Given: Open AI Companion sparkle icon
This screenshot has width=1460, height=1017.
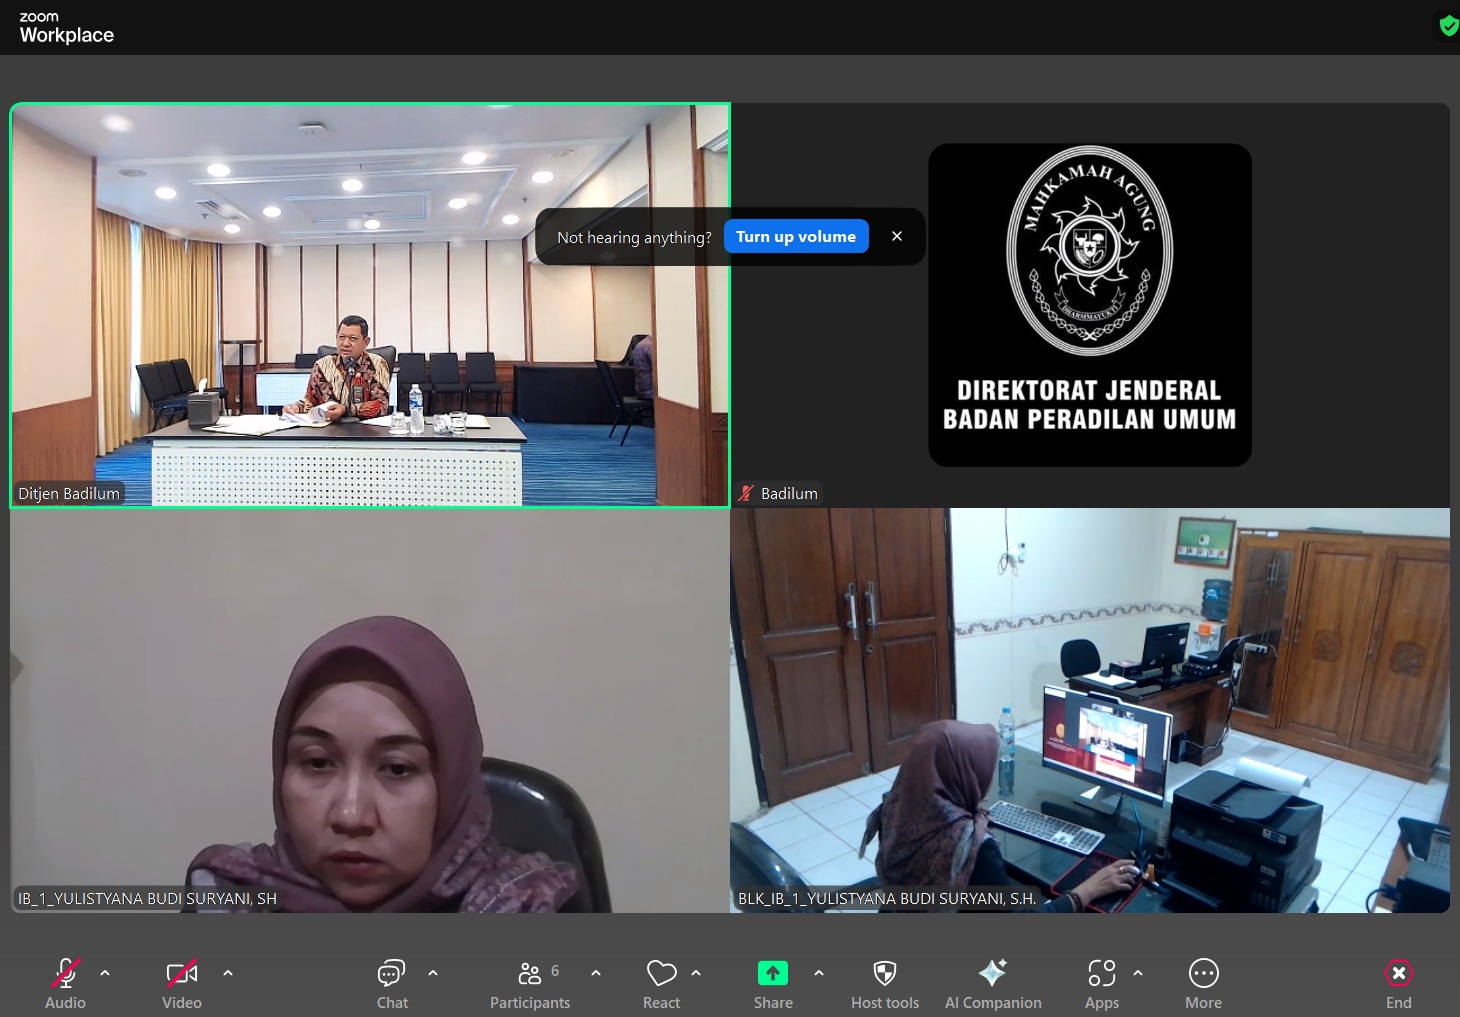Looking at the screenshot, I should [x=993, y=973].
